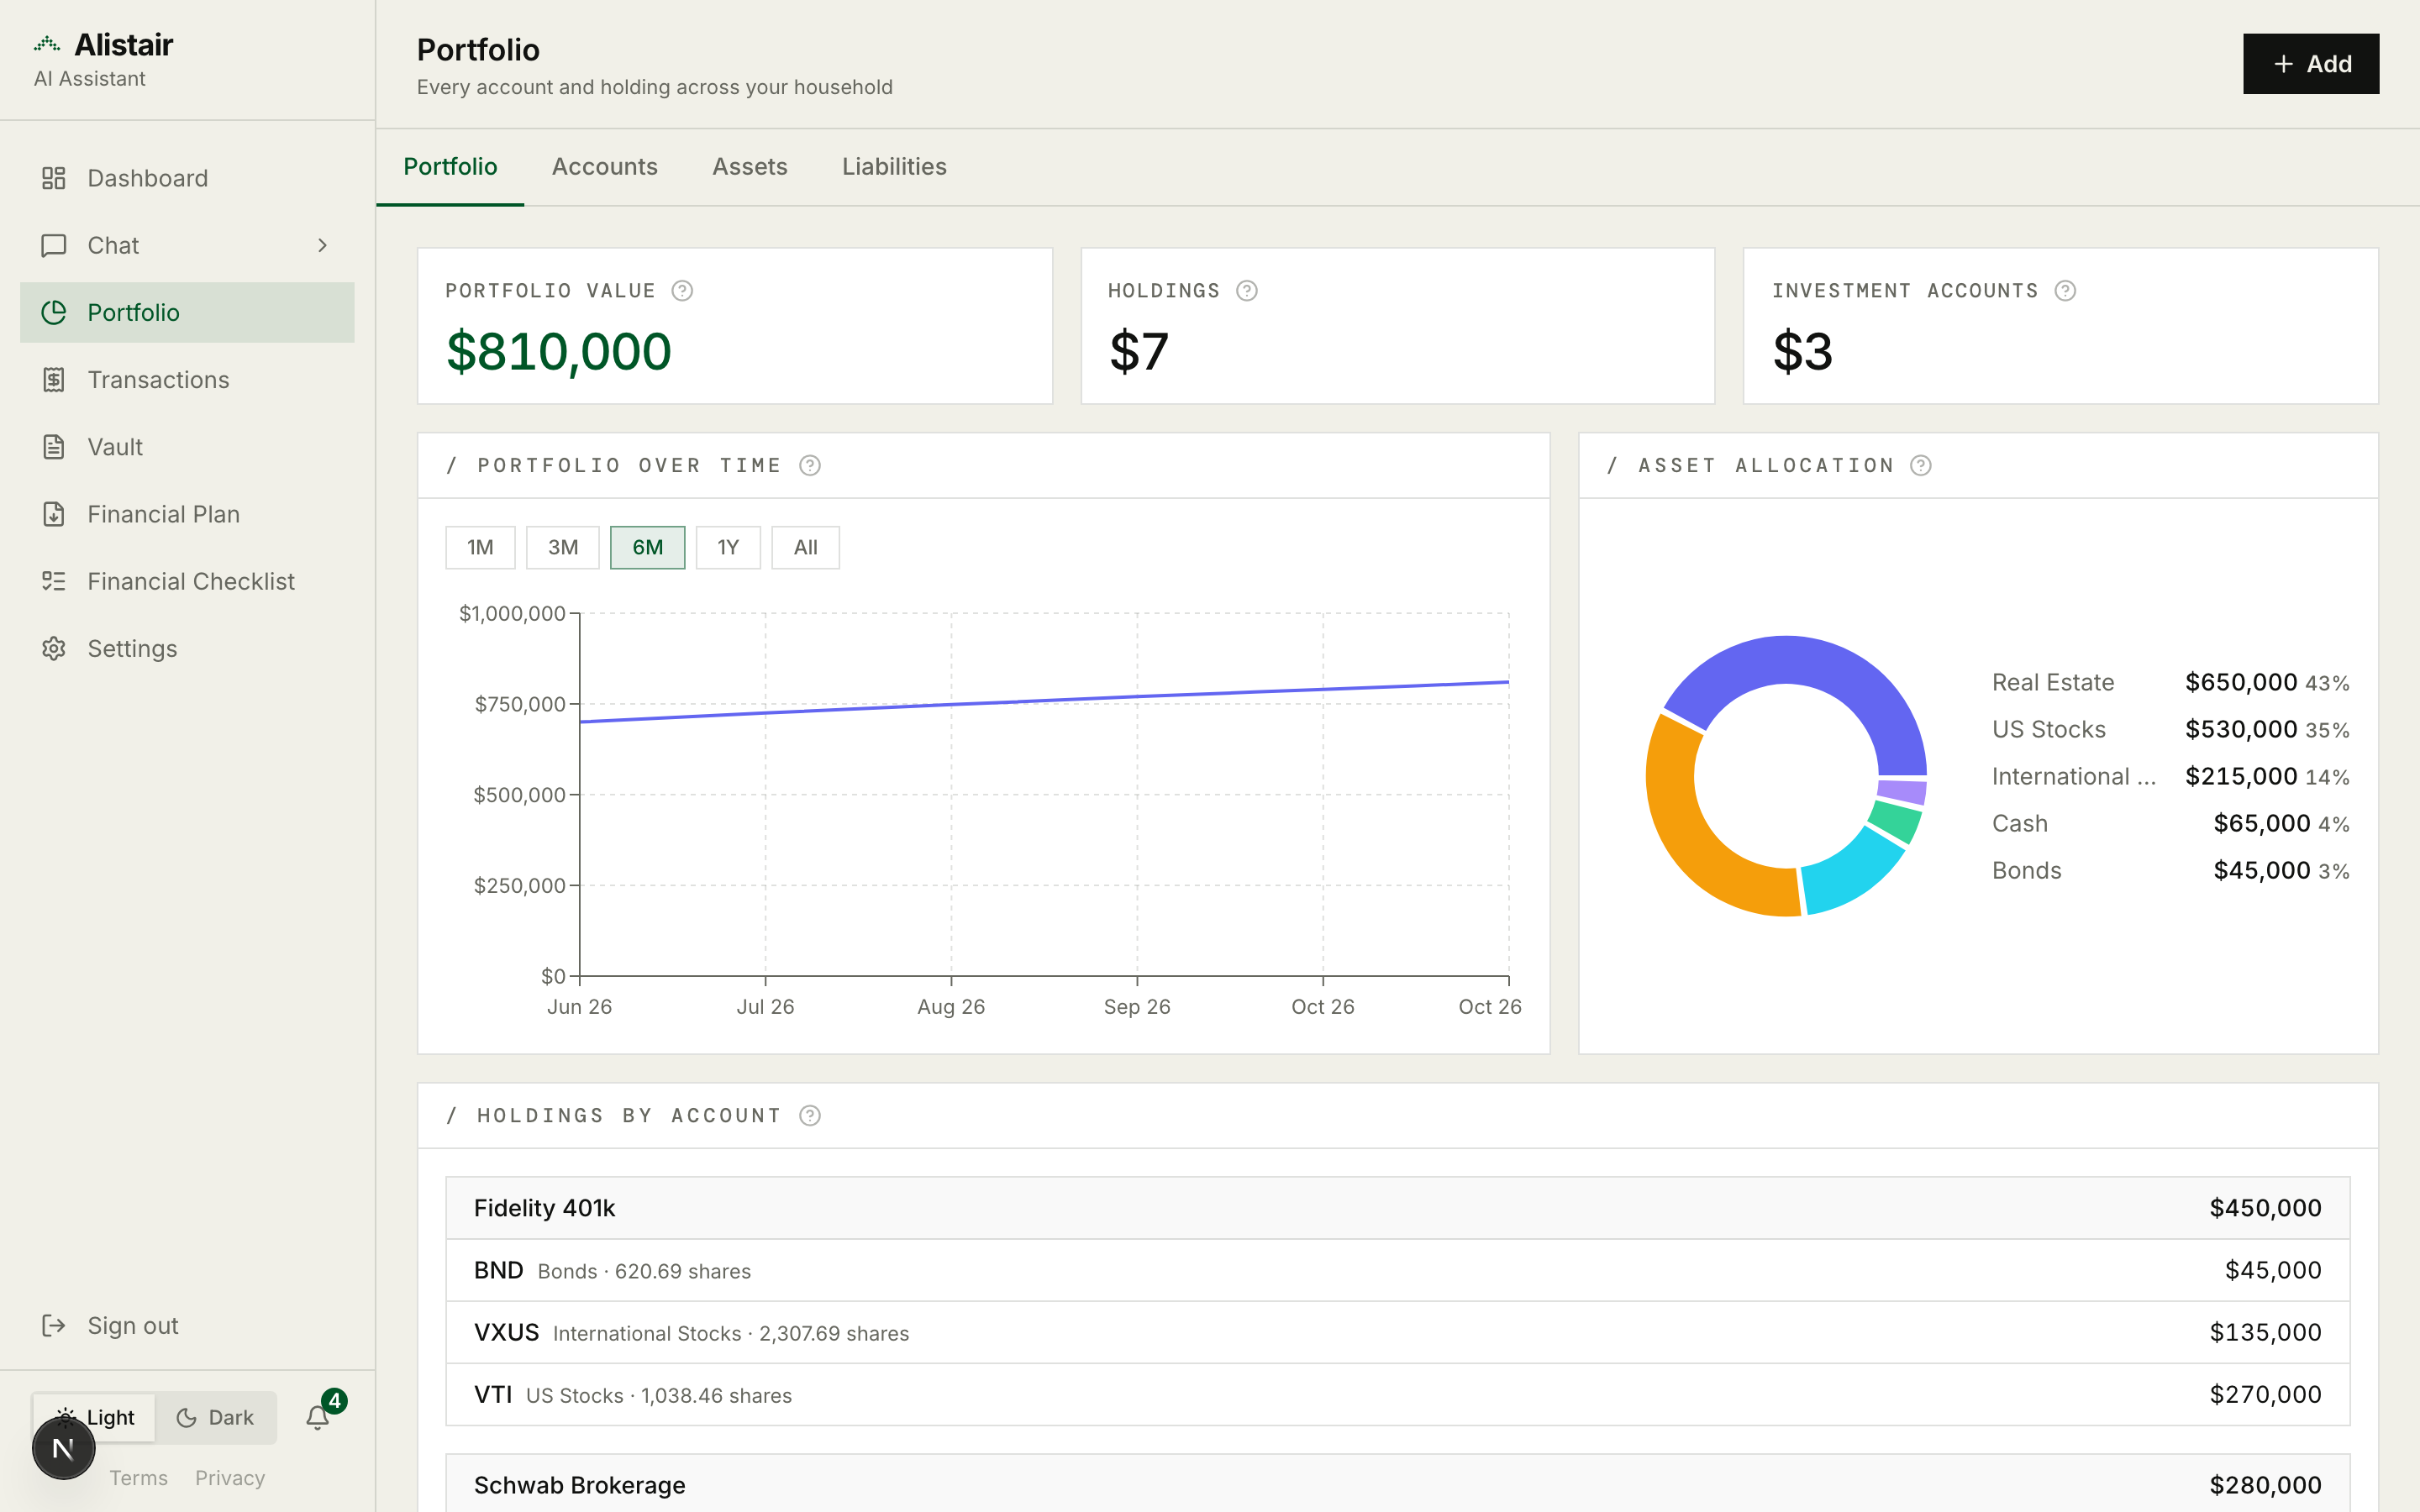Switch theme to Dark mode
Viewport: 2420px width, 1512px height.
pyautogui.click(x=215, y=1417)
